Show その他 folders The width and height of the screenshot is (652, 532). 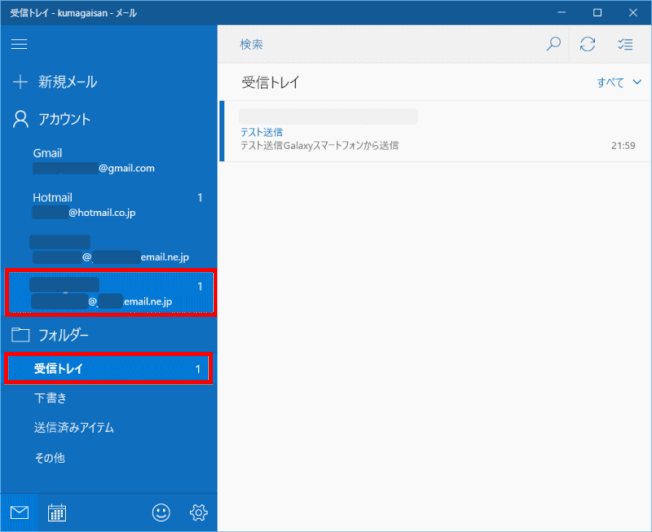tap(109, 458)
